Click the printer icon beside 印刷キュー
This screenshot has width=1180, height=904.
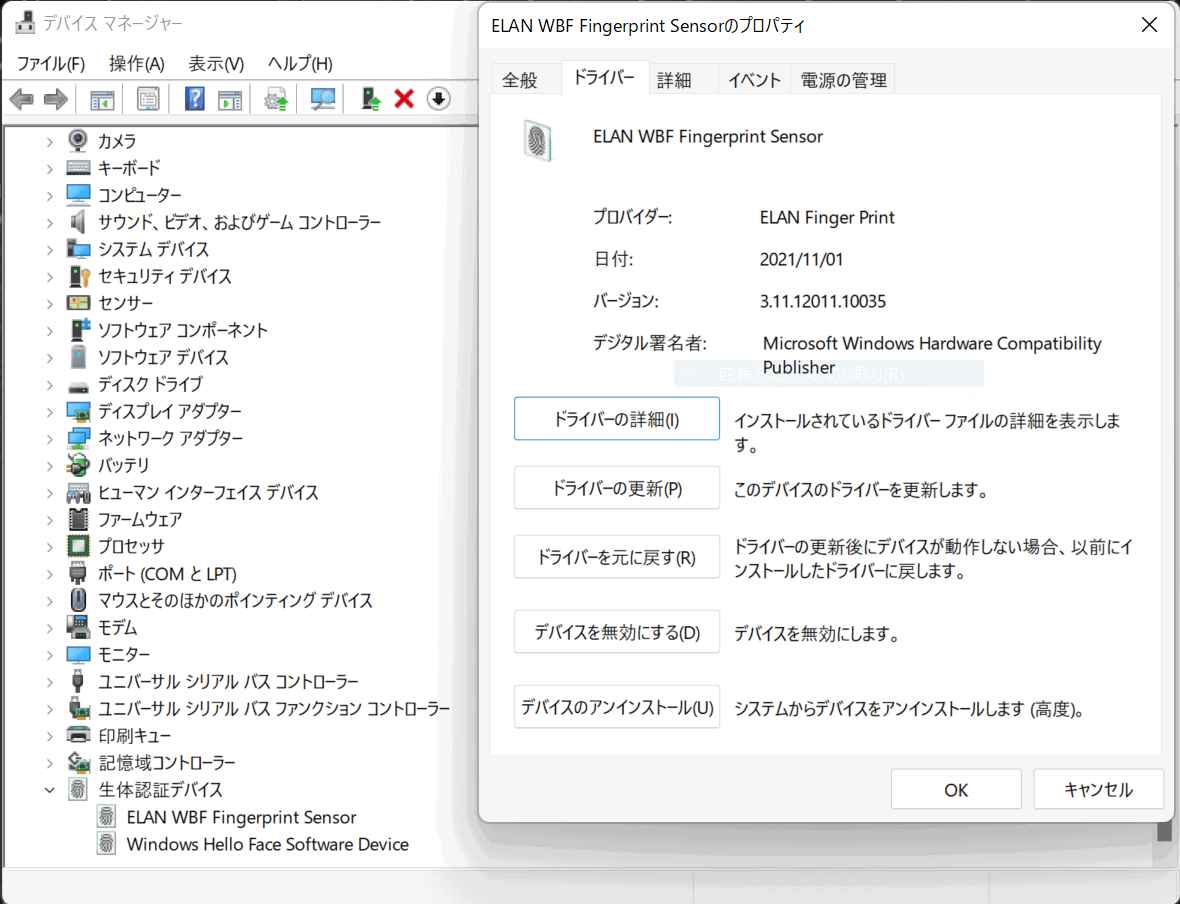pyautogui.click(x=78, y=735)
